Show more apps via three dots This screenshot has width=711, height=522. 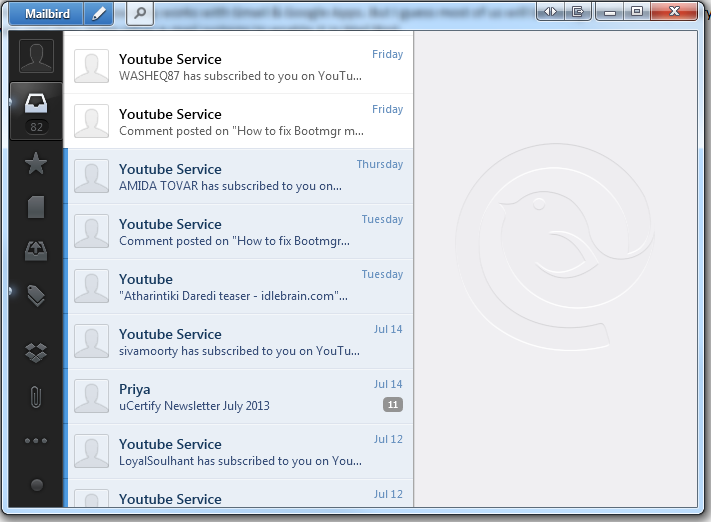[x=36, y=440]
